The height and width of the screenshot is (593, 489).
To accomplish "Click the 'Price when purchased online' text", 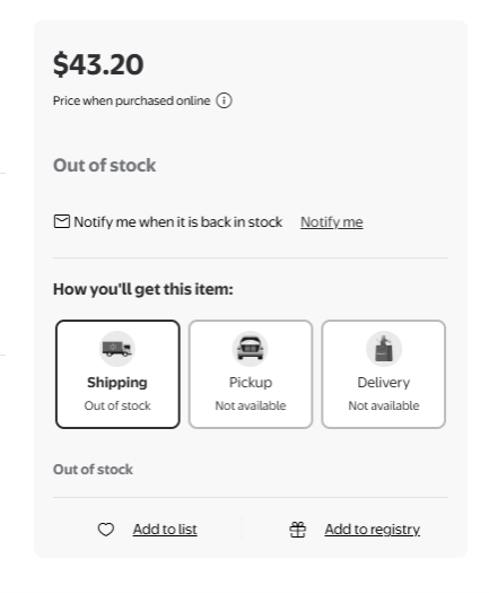I will click(x=131, y=101).
